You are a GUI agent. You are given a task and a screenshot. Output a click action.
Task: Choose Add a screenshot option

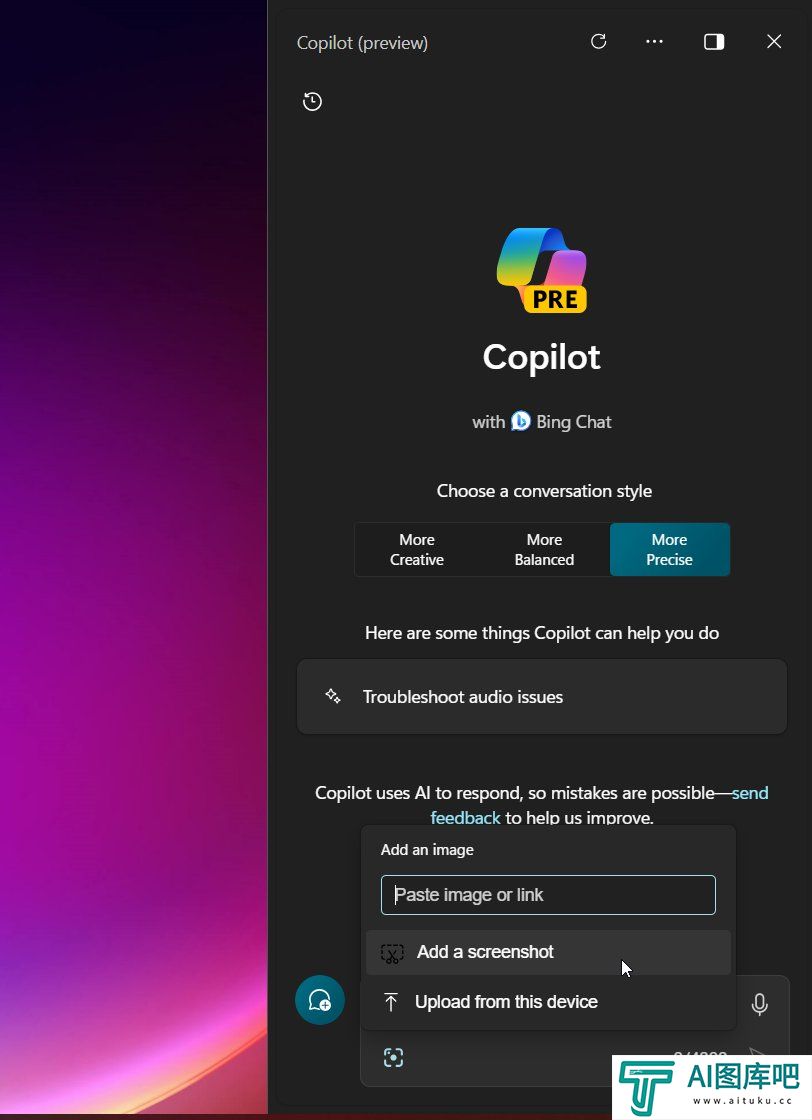[548, 952]
